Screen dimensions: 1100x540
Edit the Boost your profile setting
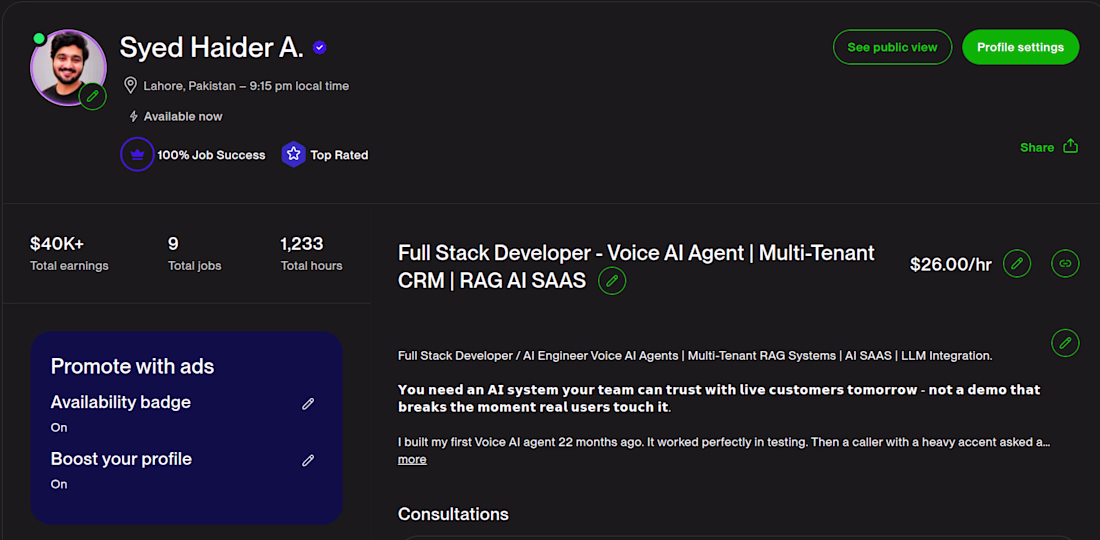point(308,460)
